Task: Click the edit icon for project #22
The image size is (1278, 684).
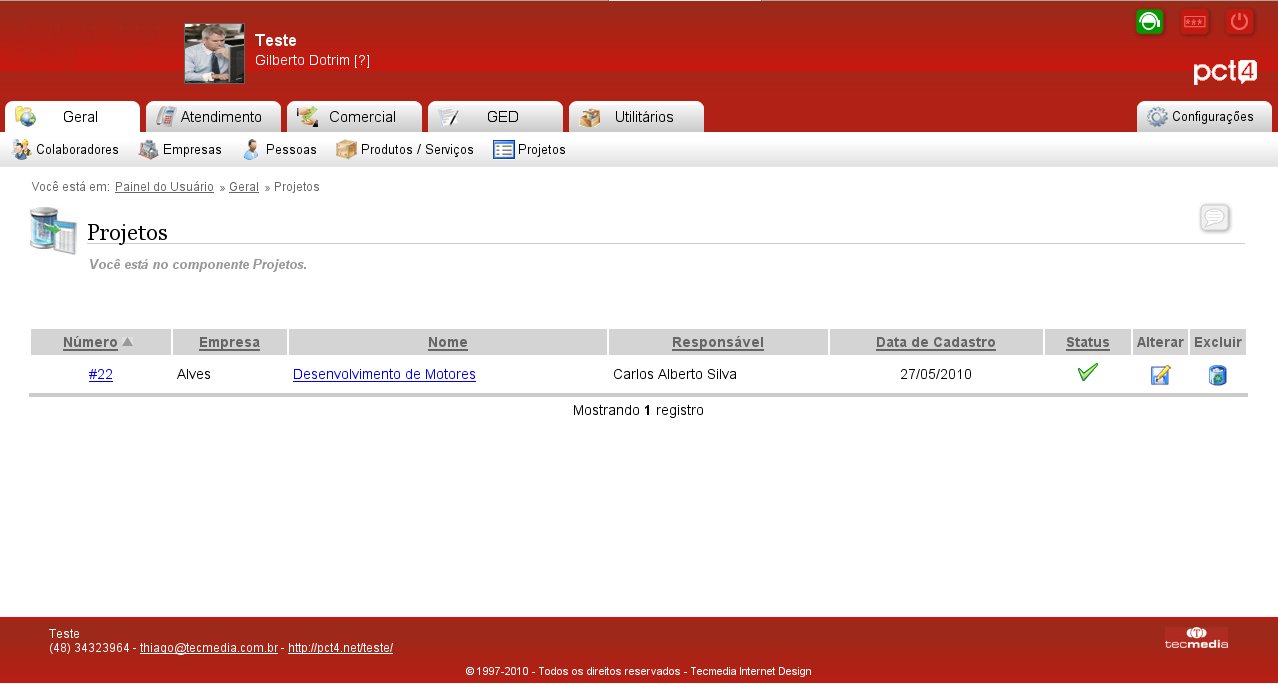Action: 1160,375
